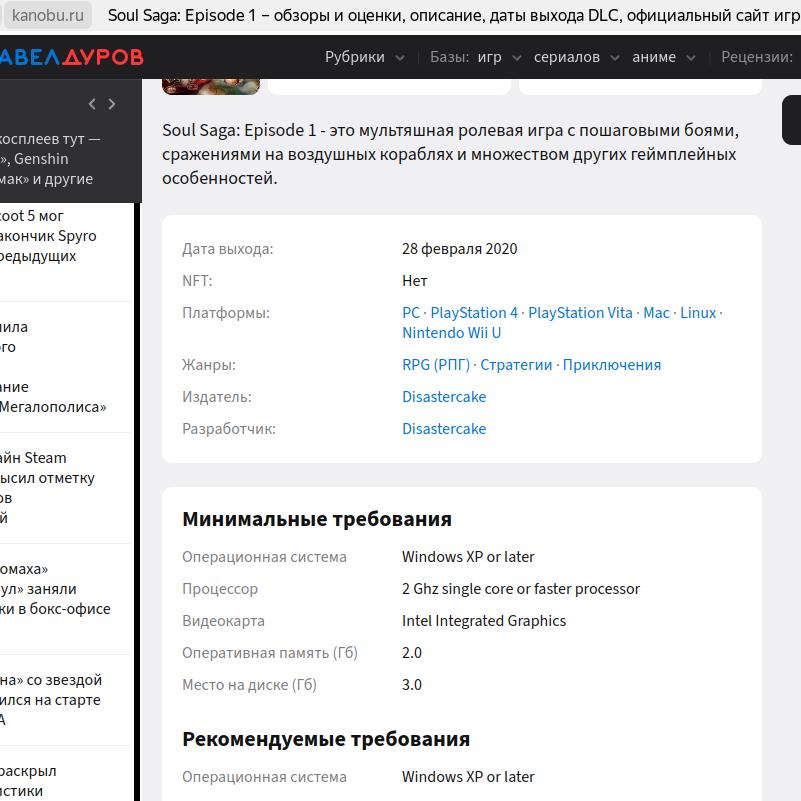The height and width of the screenshot is (801, 801).
Task: Expand the chevron next to аниме
Action: tap(691, 58)
